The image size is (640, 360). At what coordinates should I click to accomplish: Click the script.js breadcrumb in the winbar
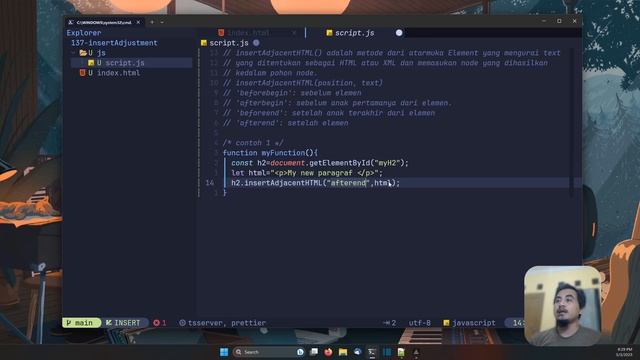pyautogui.click(x=229, y=43)
